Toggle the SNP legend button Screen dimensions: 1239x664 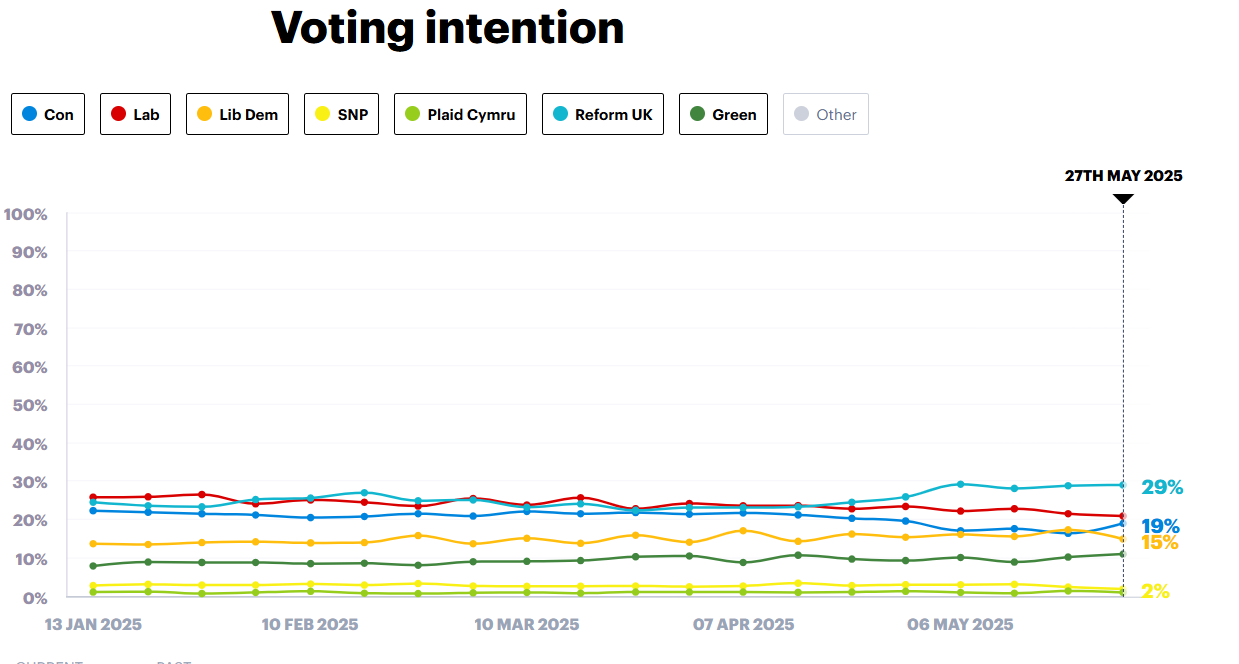342,114
